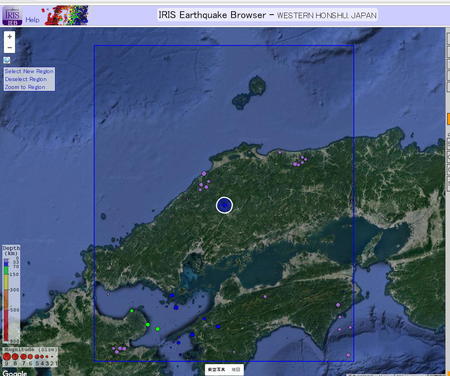The width and height of the screenshot is (450, 376).
Task: Switch to satellite imagery map type
Action: pos(217,369)
